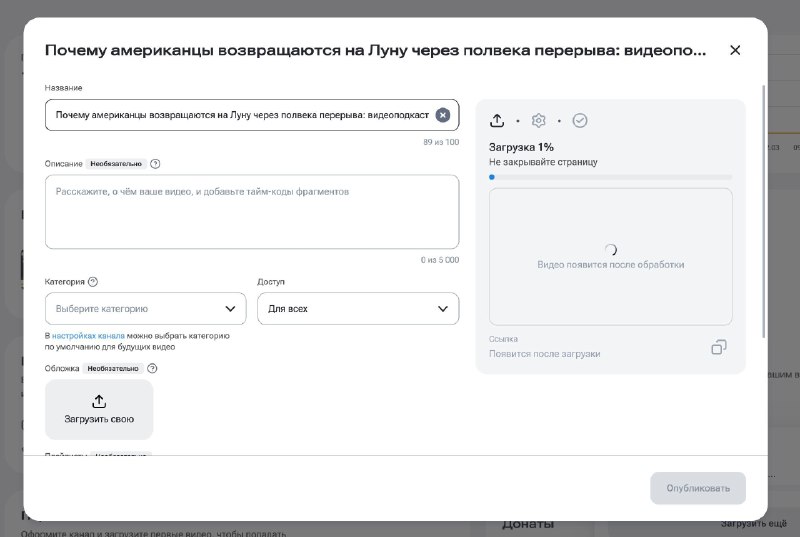Click the Появится после загрузки link placeholder
This screenshot has width=800, height=537.
coord(544,354)
